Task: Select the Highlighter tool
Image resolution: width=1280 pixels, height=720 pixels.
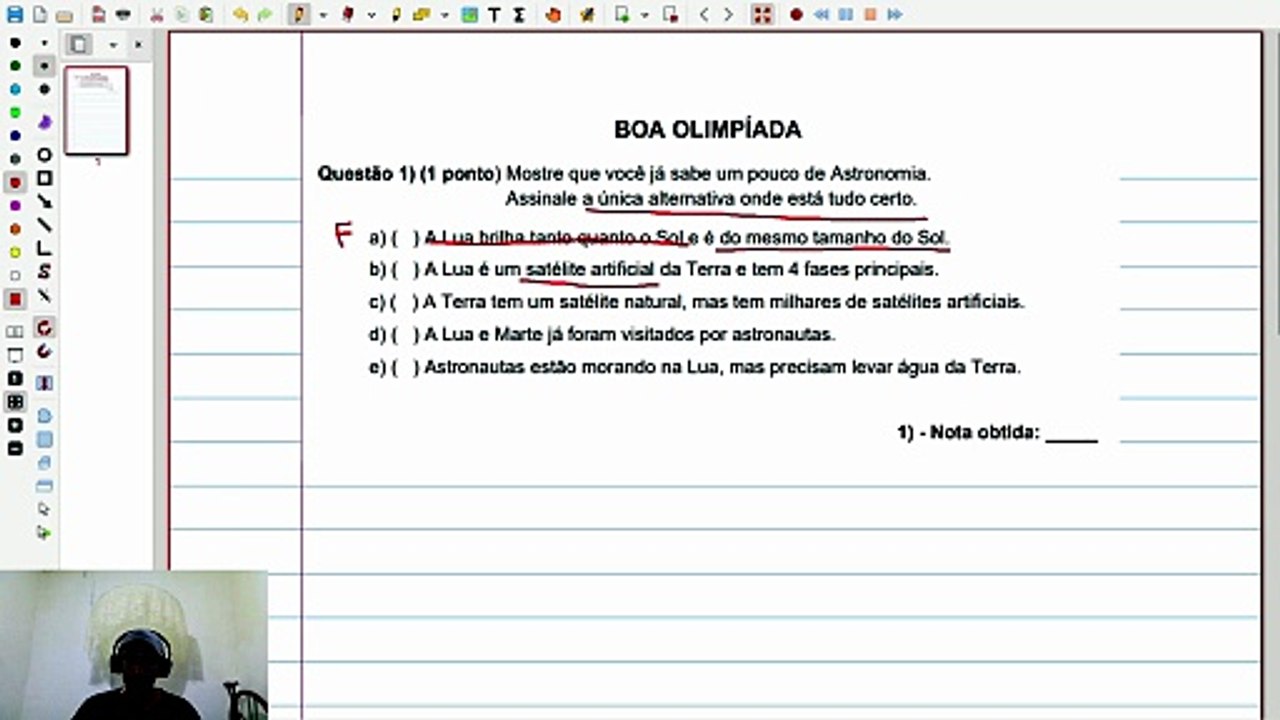Action: pyautogui.click(x=397, y=15)
